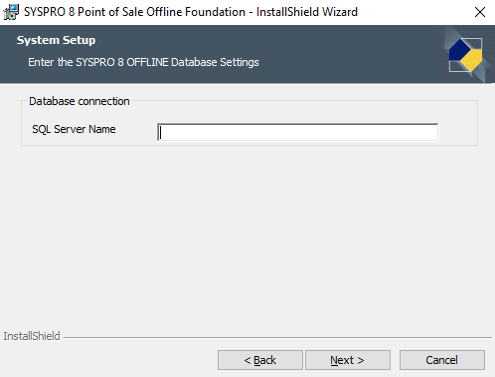Click the 'System Setup' heading

tap(56, 40)
